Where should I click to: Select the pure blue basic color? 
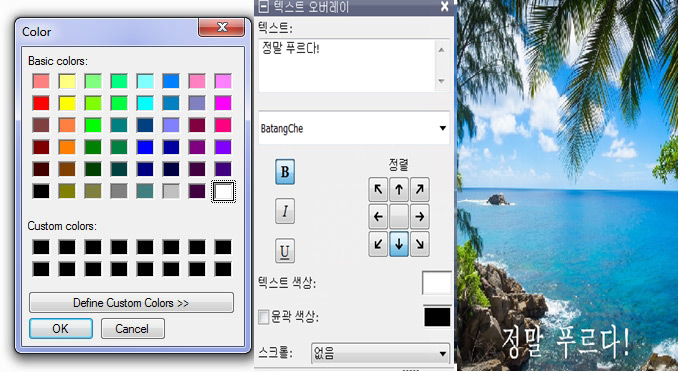point(145,147)
